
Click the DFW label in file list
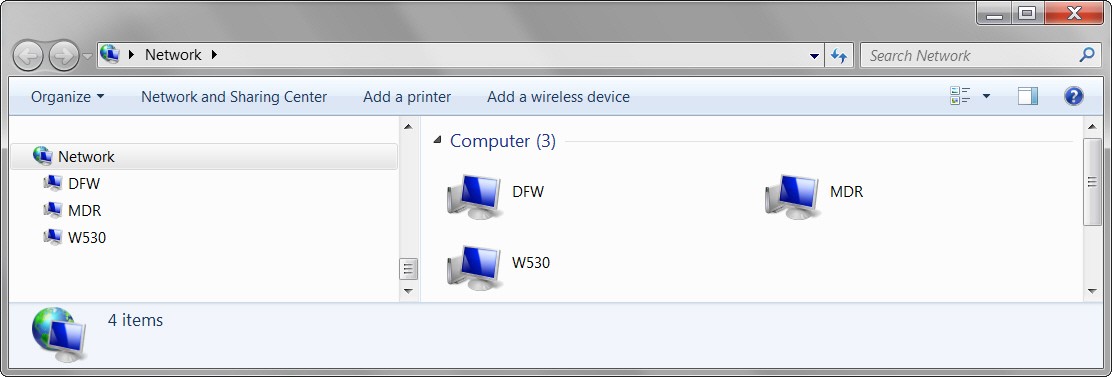point(528,191)
